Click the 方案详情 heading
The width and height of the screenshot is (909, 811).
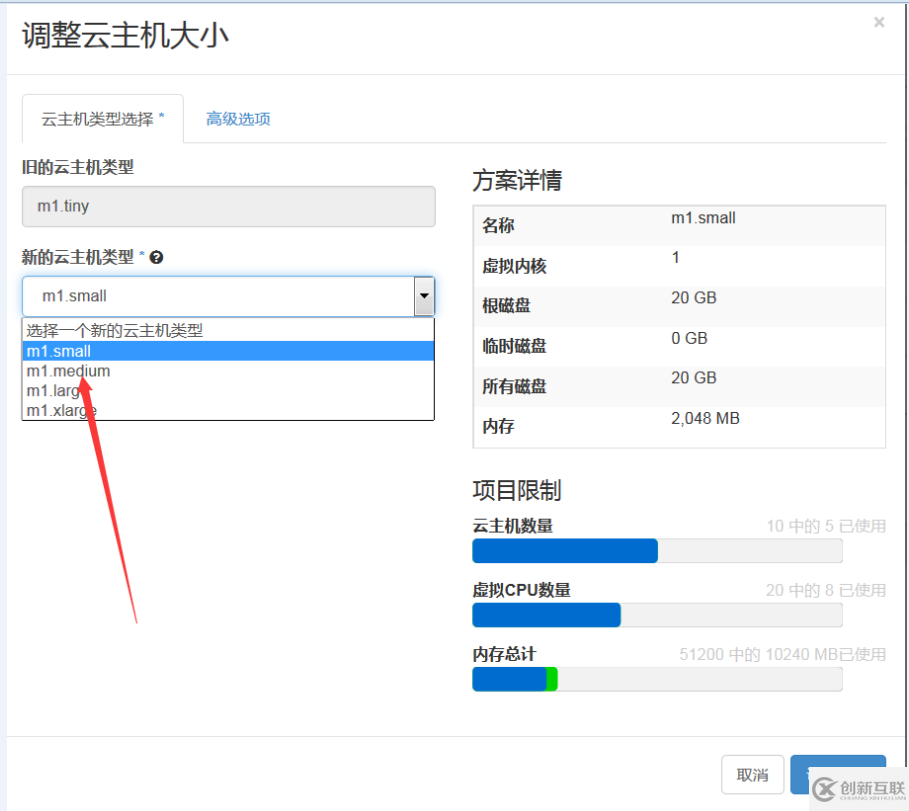pos(517,180)
